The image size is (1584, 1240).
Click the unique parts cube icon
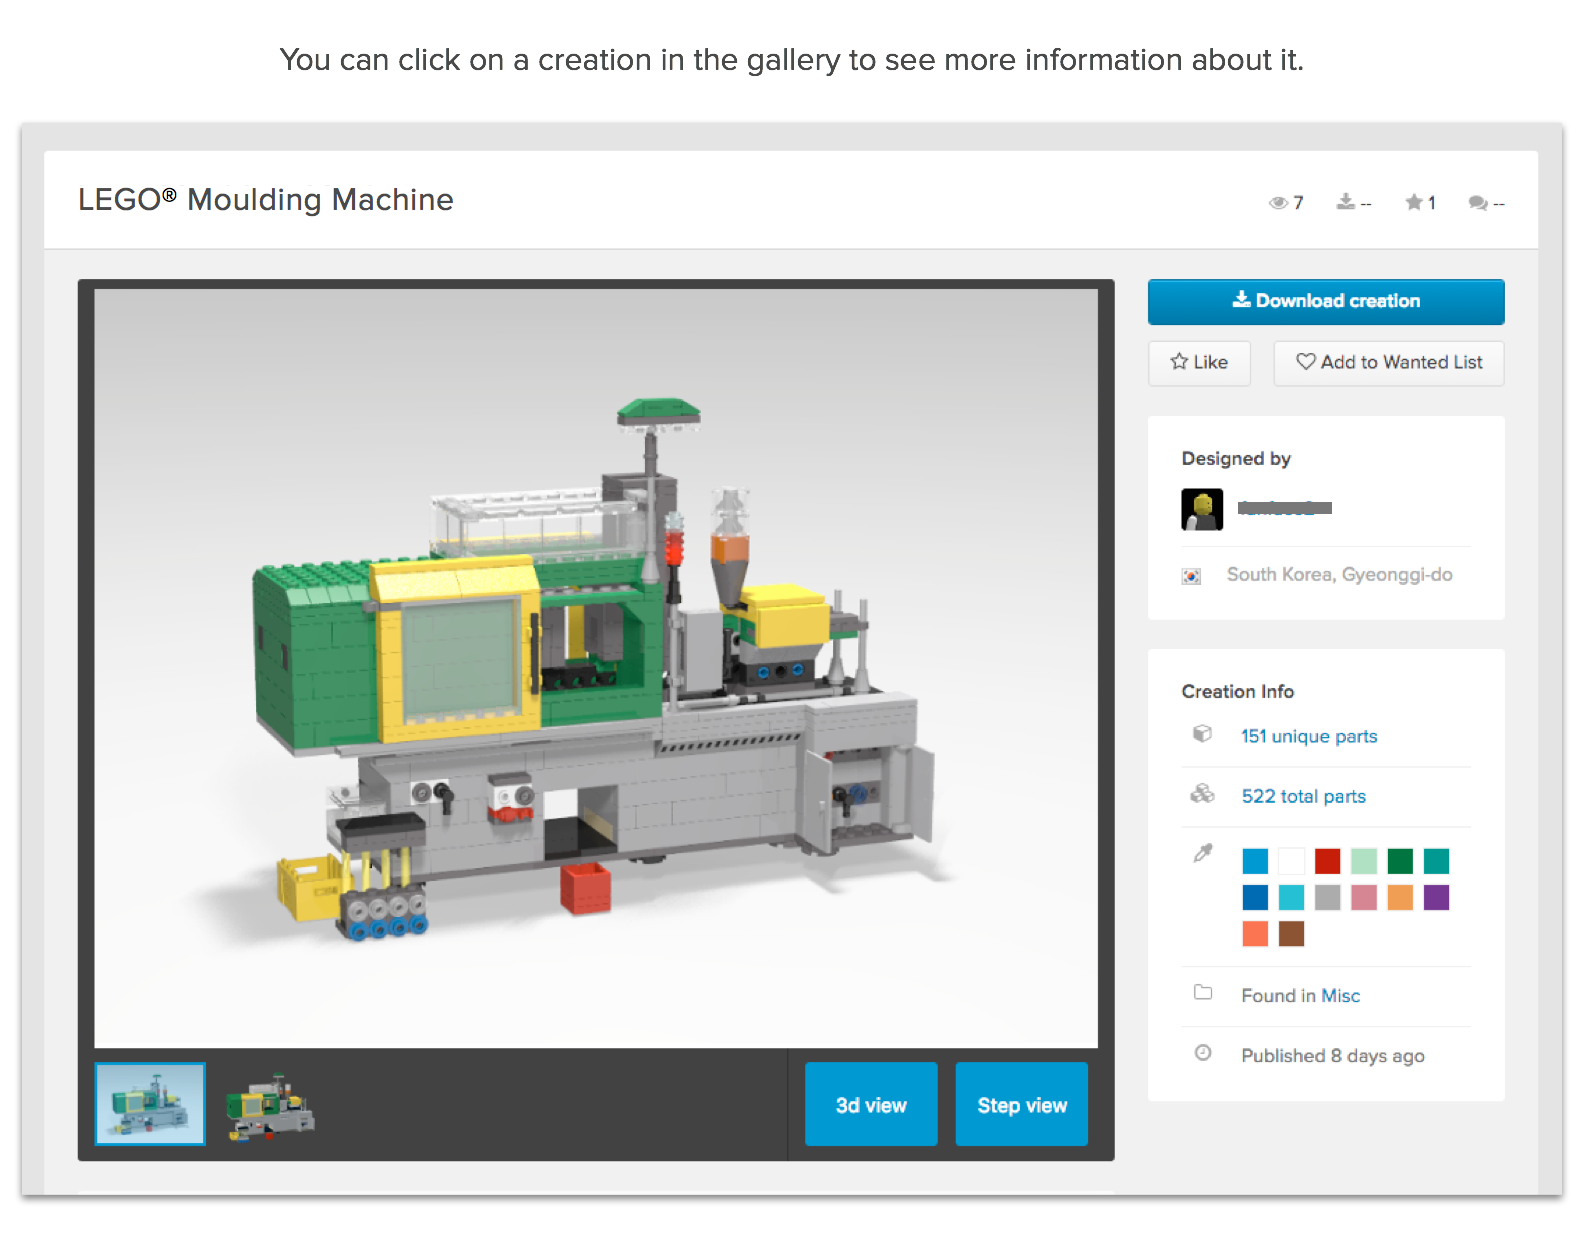click(1202, 734)
